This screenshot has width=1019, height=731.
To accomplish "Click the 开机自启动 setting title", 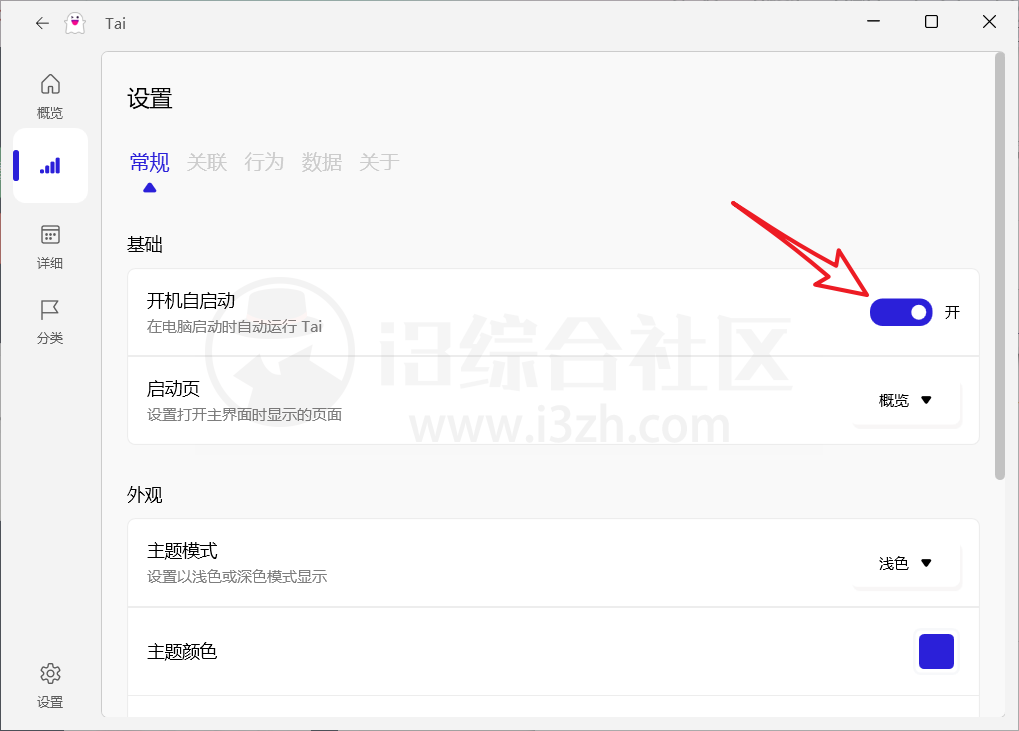I will click(x=191, y=301).
